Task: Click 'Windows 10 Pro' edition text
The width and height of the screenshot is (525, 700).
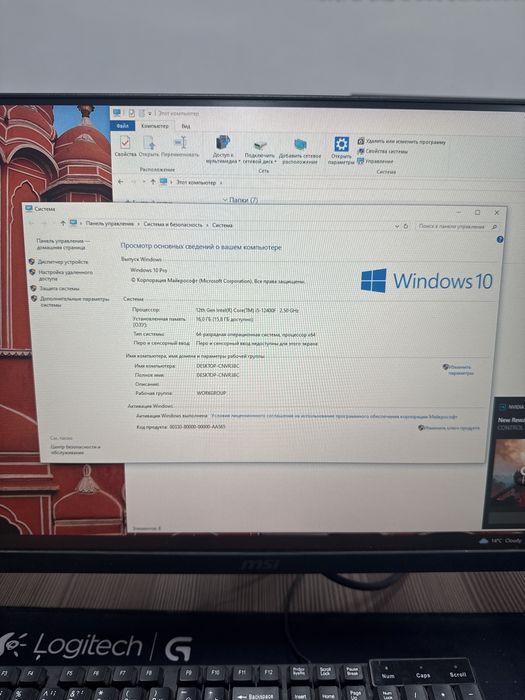Action: [x=149, y=270]
